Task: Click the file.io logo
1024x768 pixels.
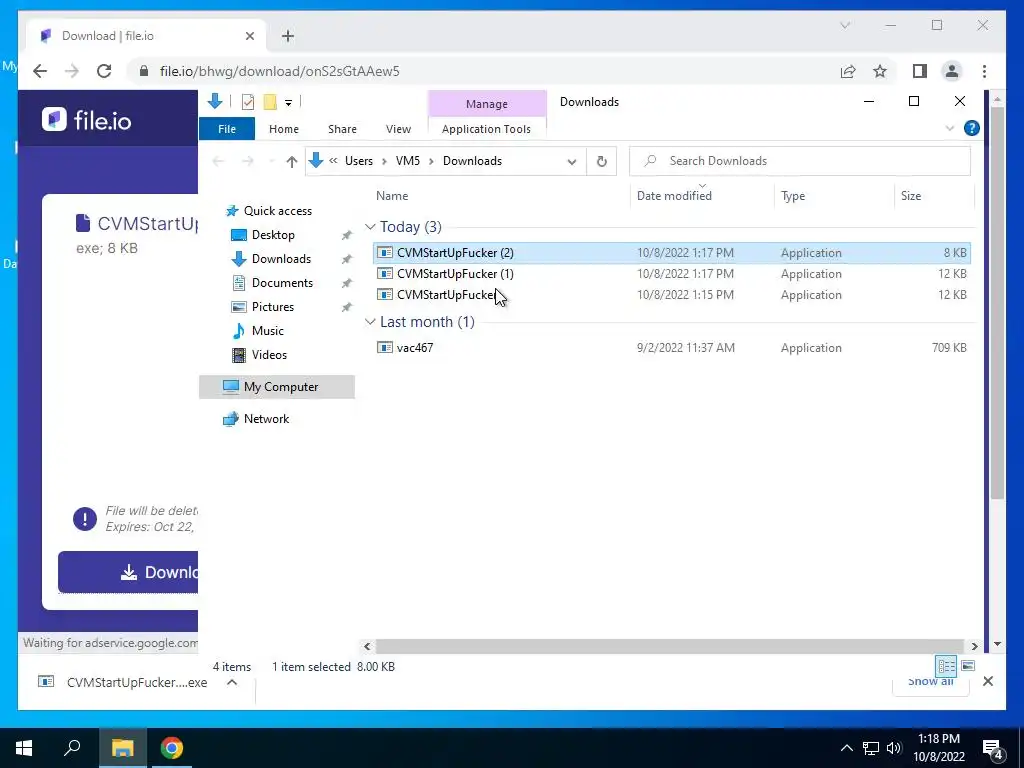Action: [87, 120]
